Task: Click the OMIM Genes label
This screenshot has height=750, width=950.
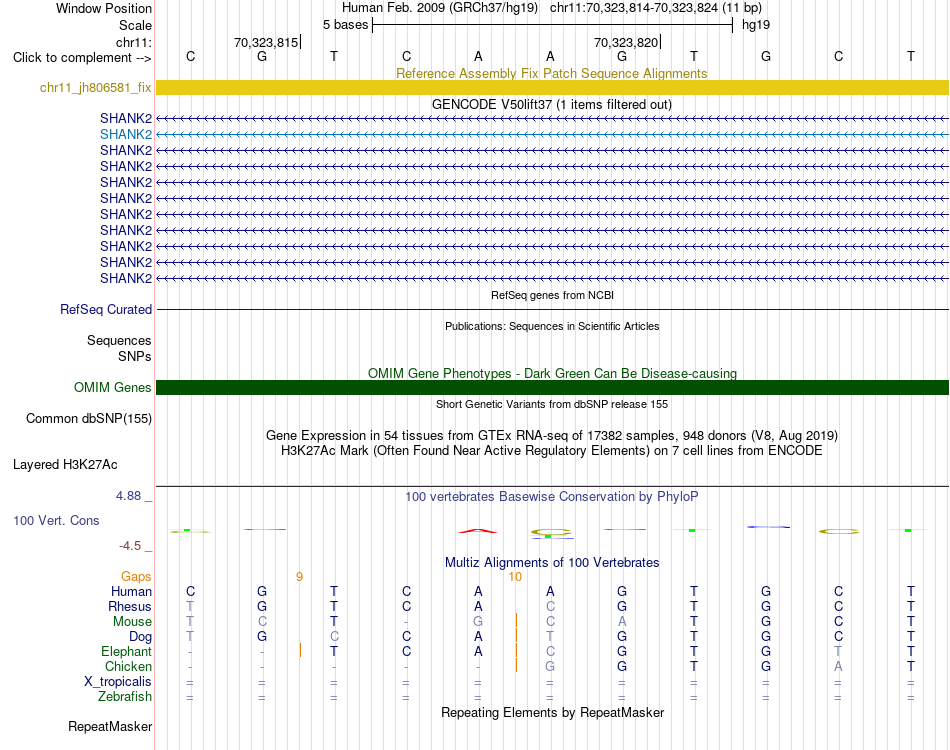Action: (x=112, y=387)
